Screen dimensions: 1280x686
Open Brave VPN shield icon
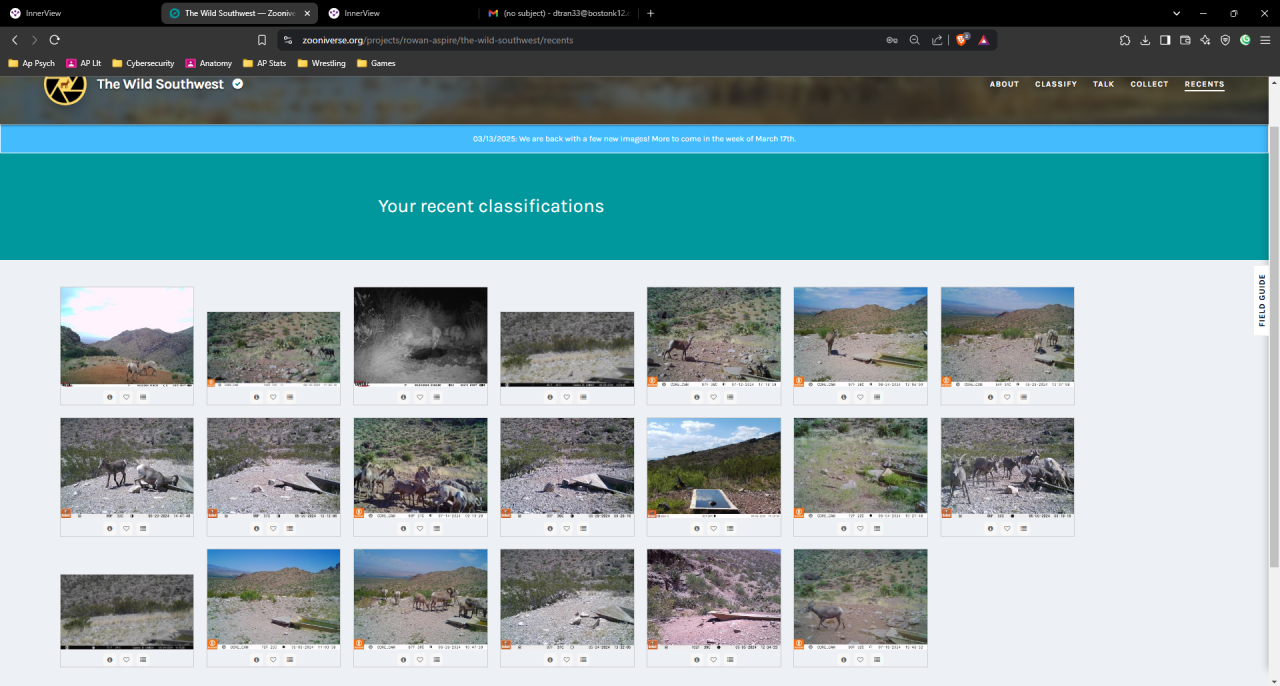1225,40
